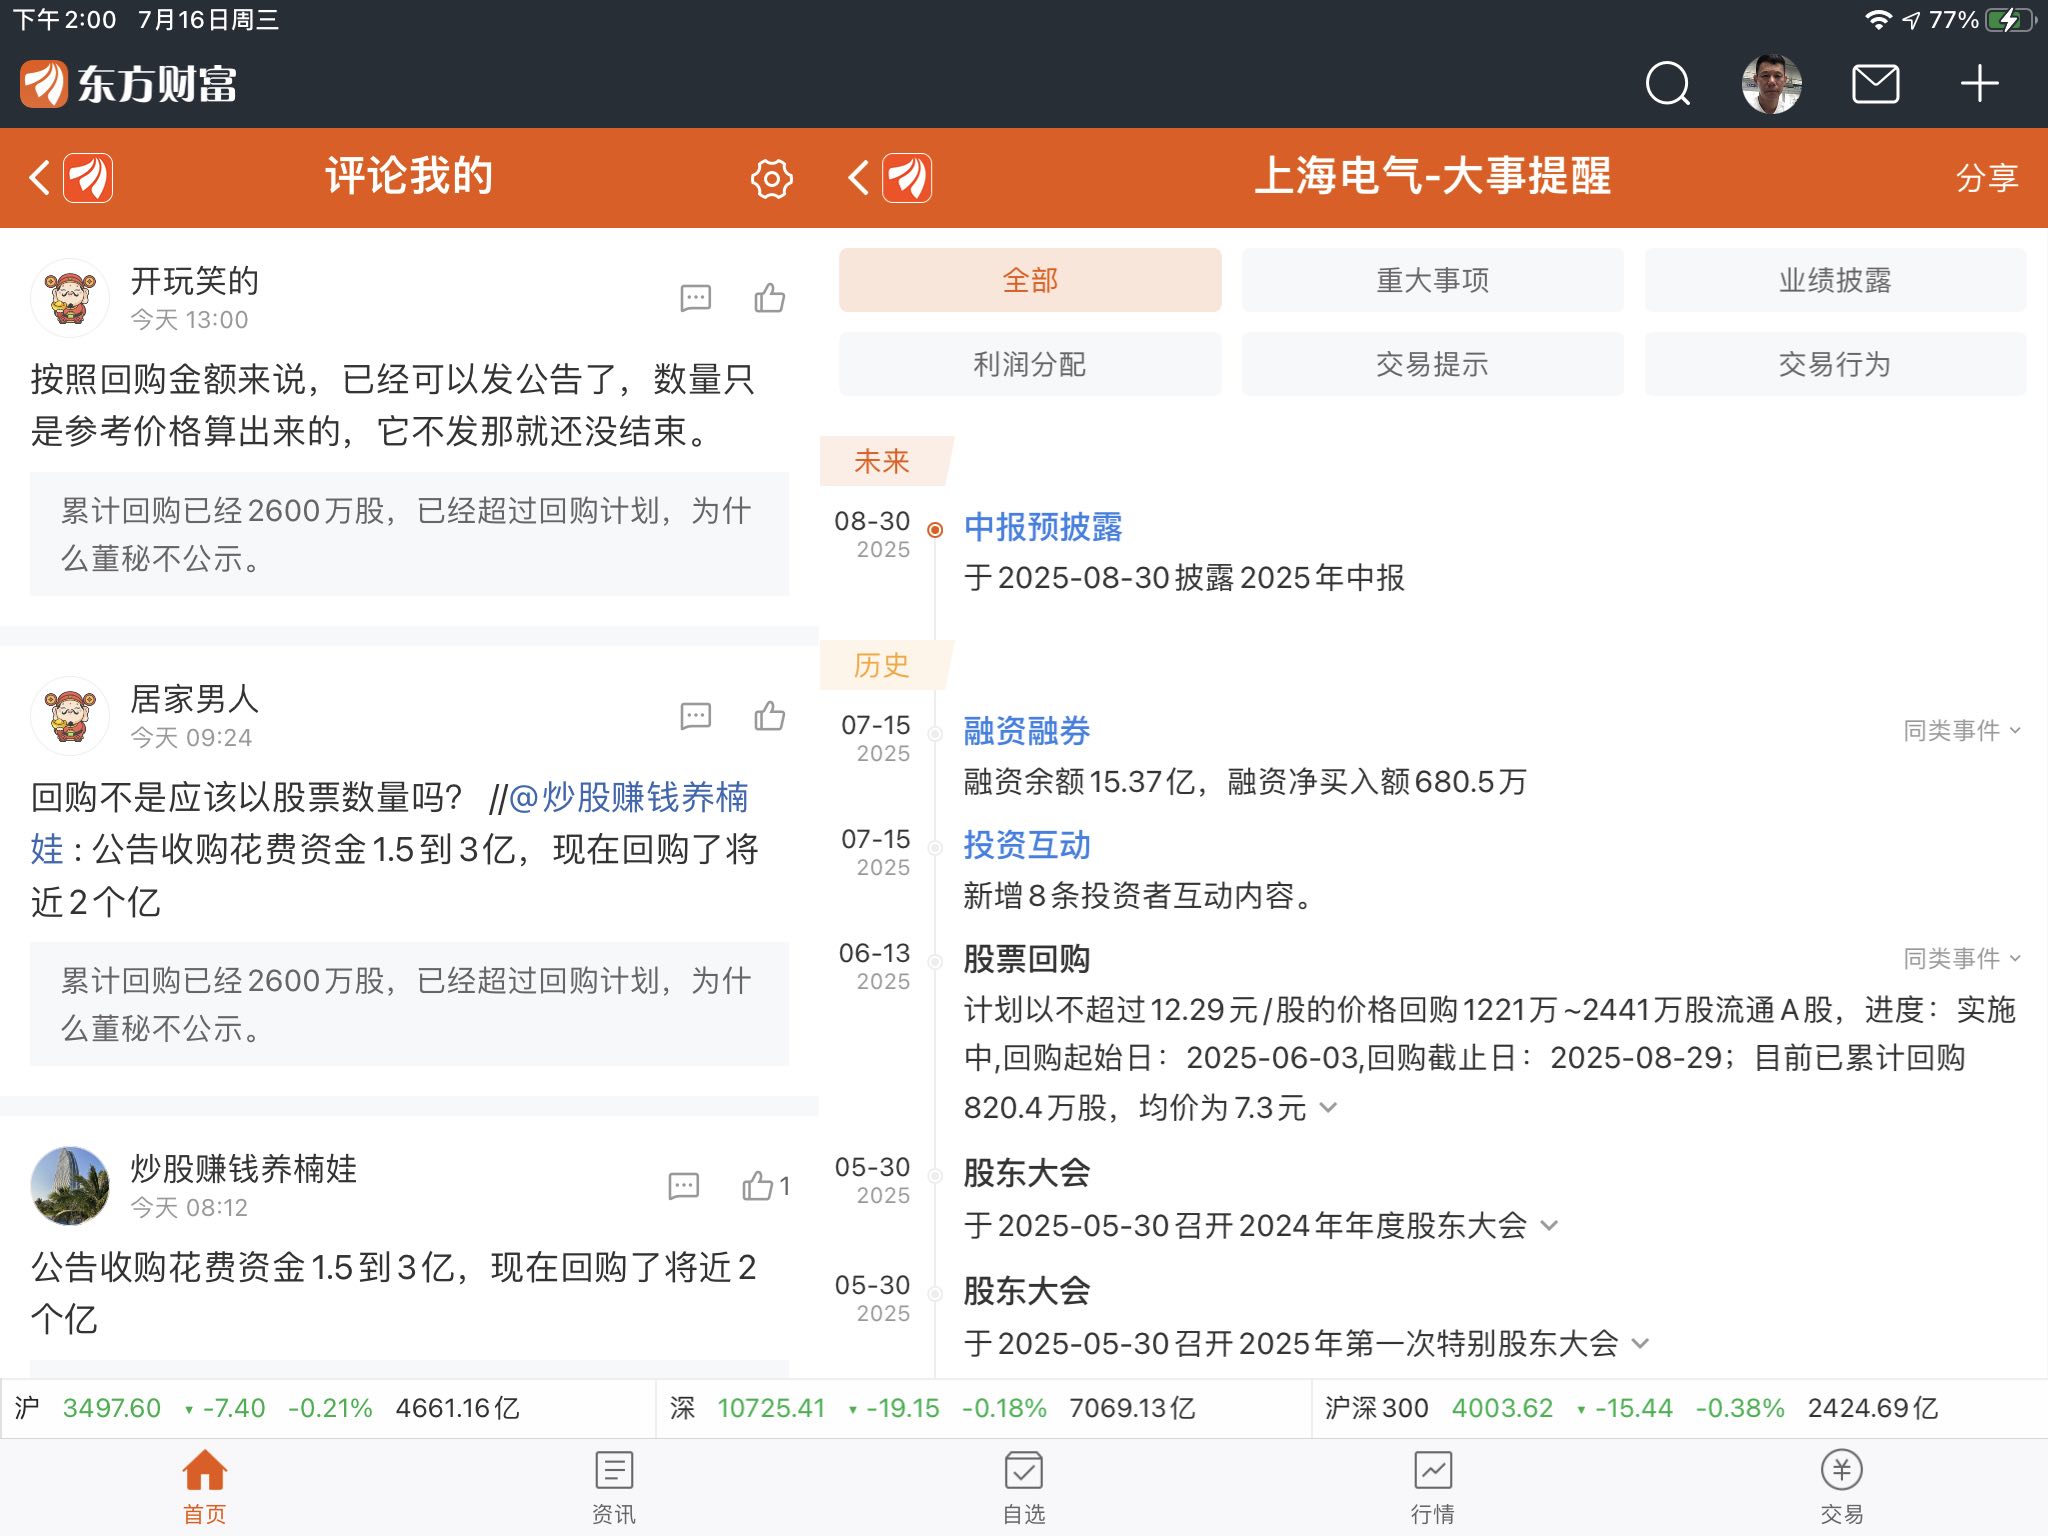Open the 中报预披露 event link
Image resolution: width=2048 pixels, height=1536 pixels.
1043,527
